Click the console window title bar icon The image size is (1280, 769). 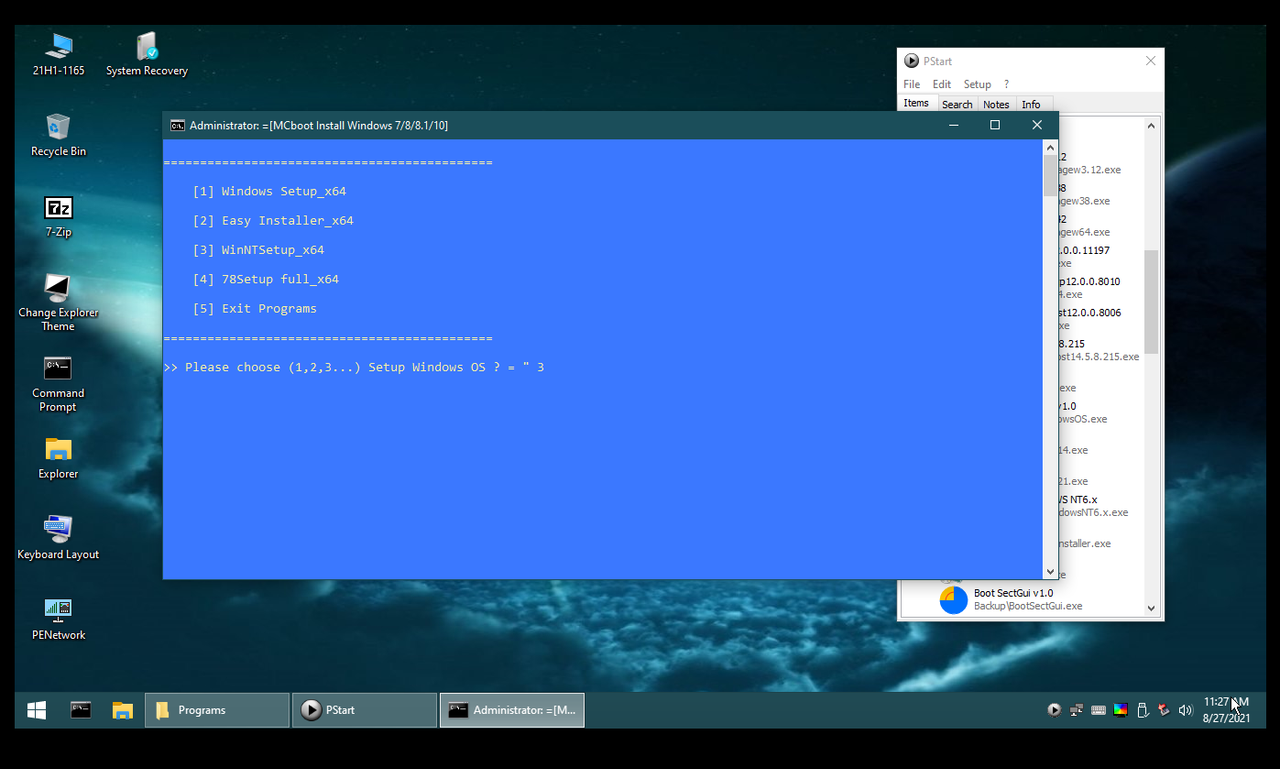click(x=177, y=125)
